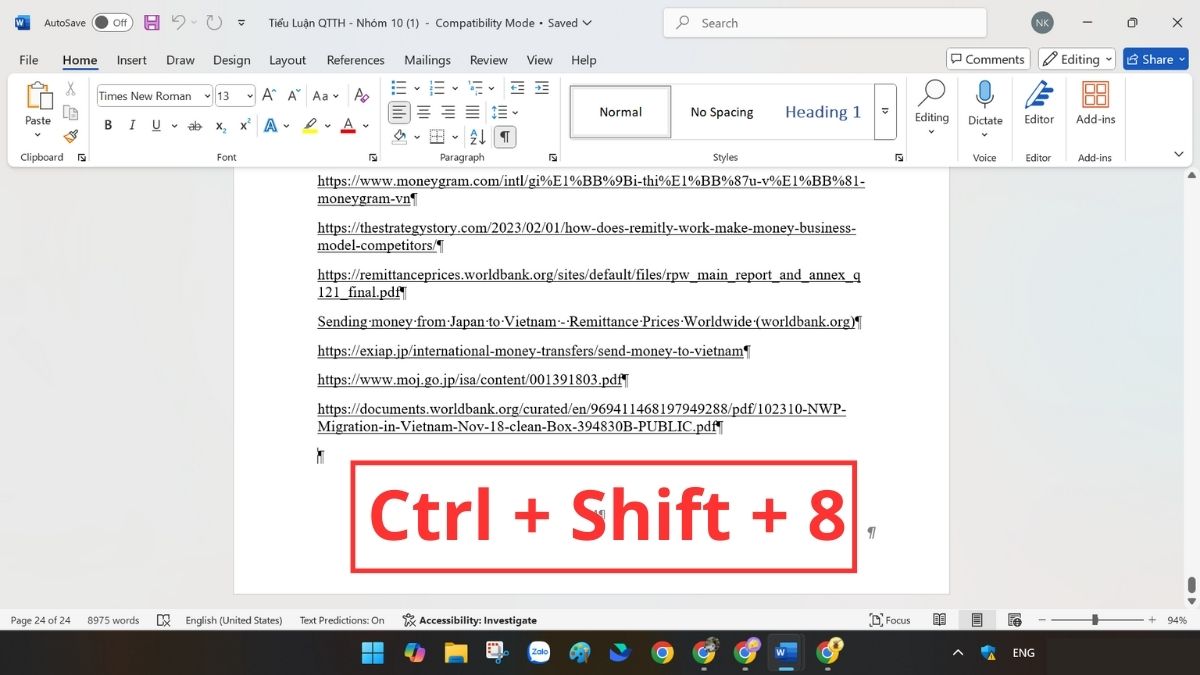Click the zoom slider handle
The width and height of the screenshot is (1200, 675).
1095,620
